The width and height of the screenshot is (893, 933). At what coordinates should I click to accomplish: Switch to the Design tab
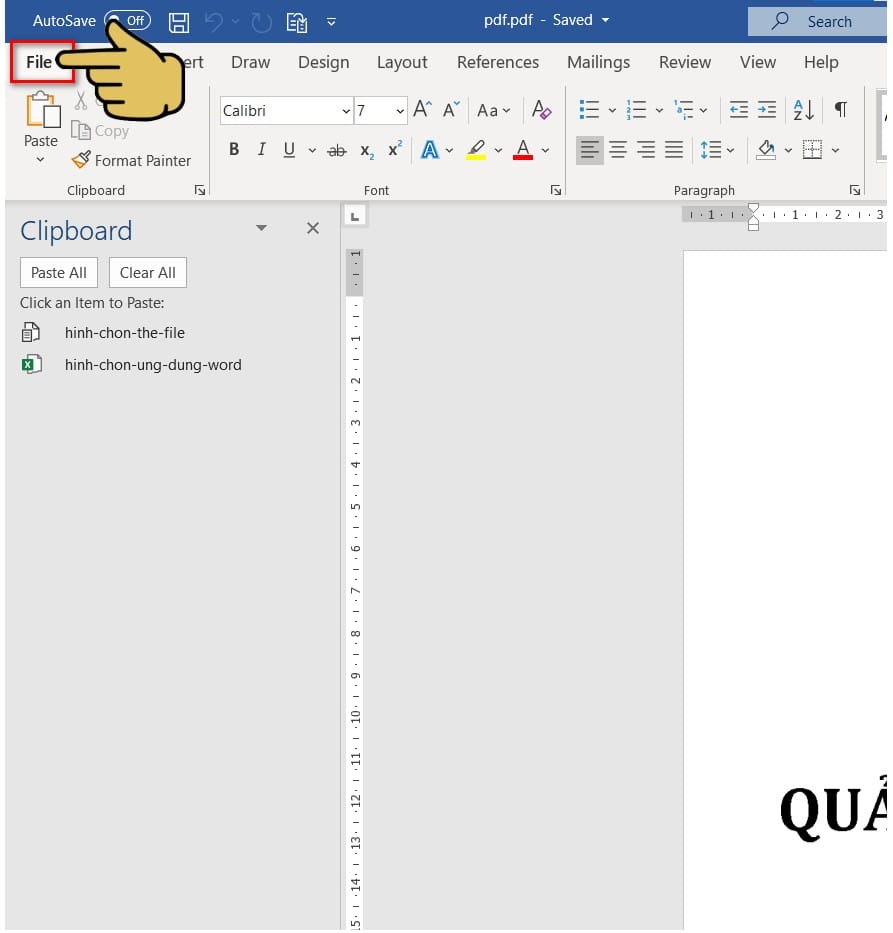point(324,62)
